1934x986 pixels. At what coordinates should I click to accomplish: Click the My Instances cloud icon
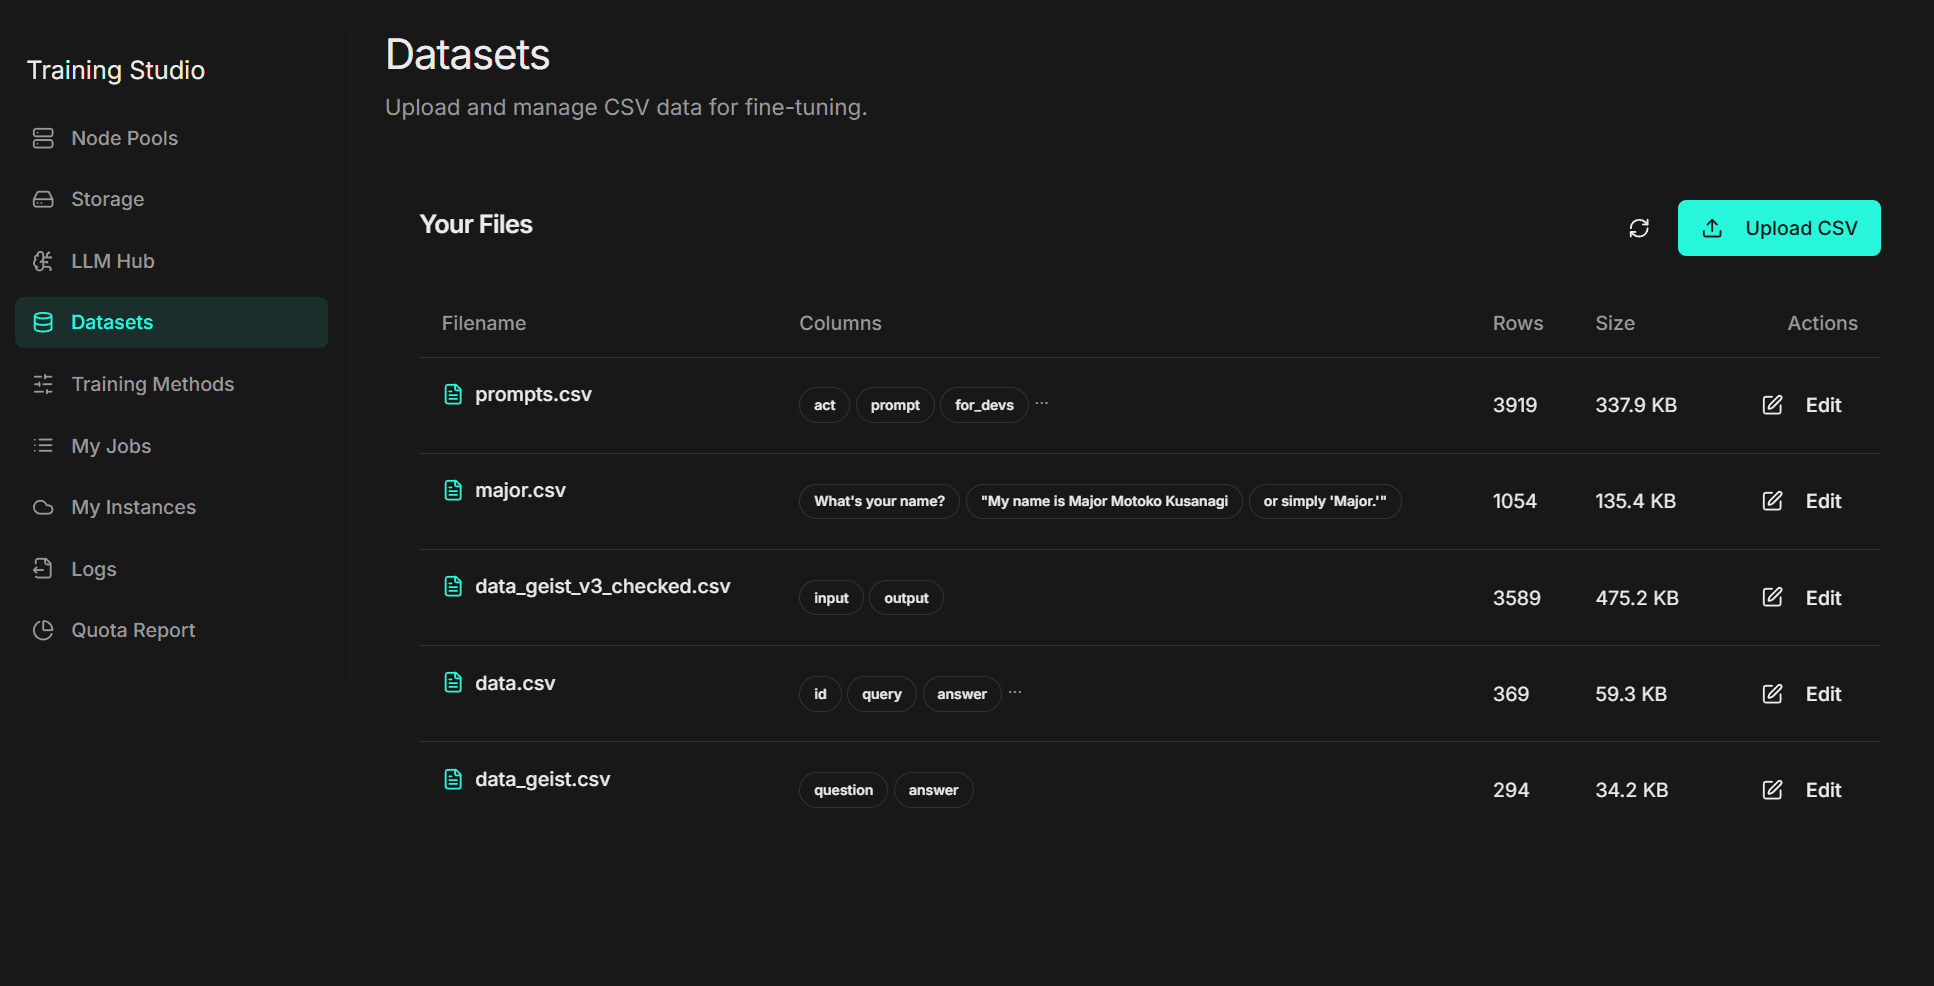point(43,507)
